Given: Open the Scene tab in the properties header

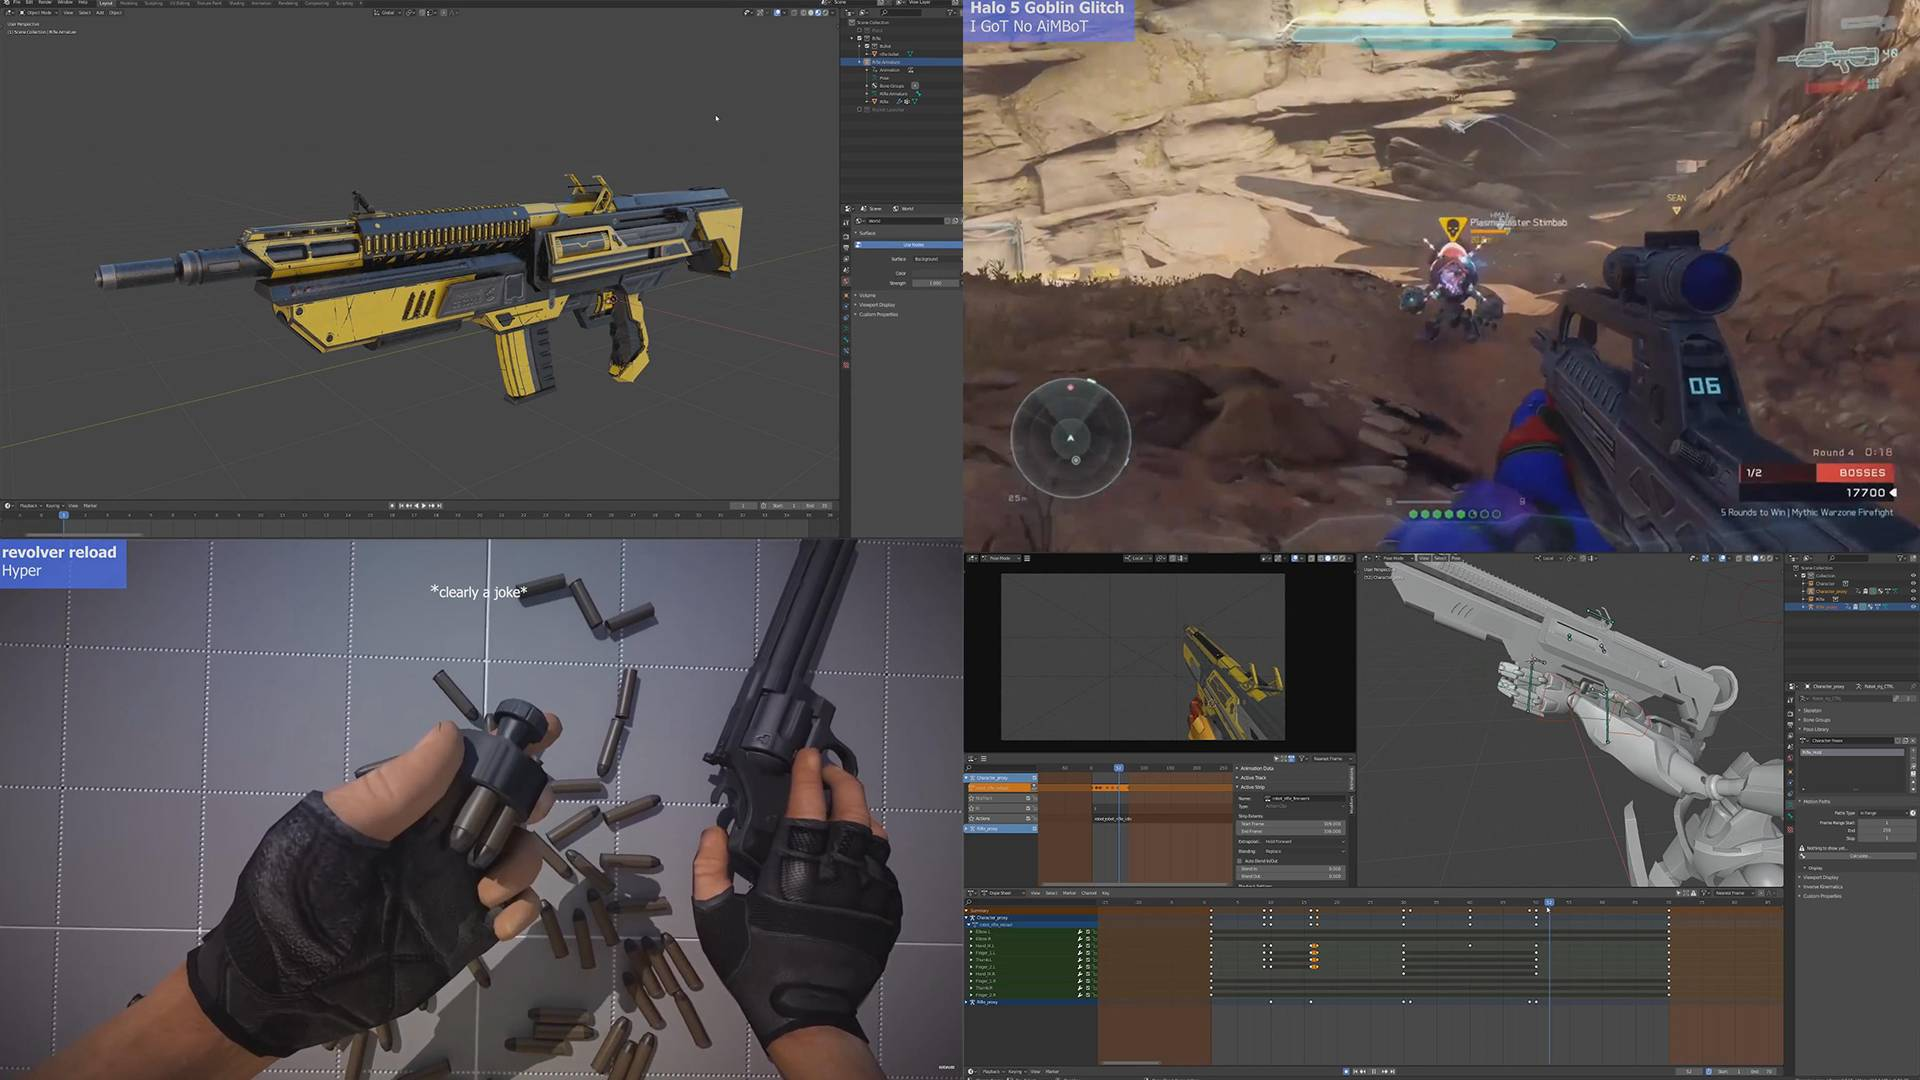Looking at the screenshot, I should coord(871,208).
